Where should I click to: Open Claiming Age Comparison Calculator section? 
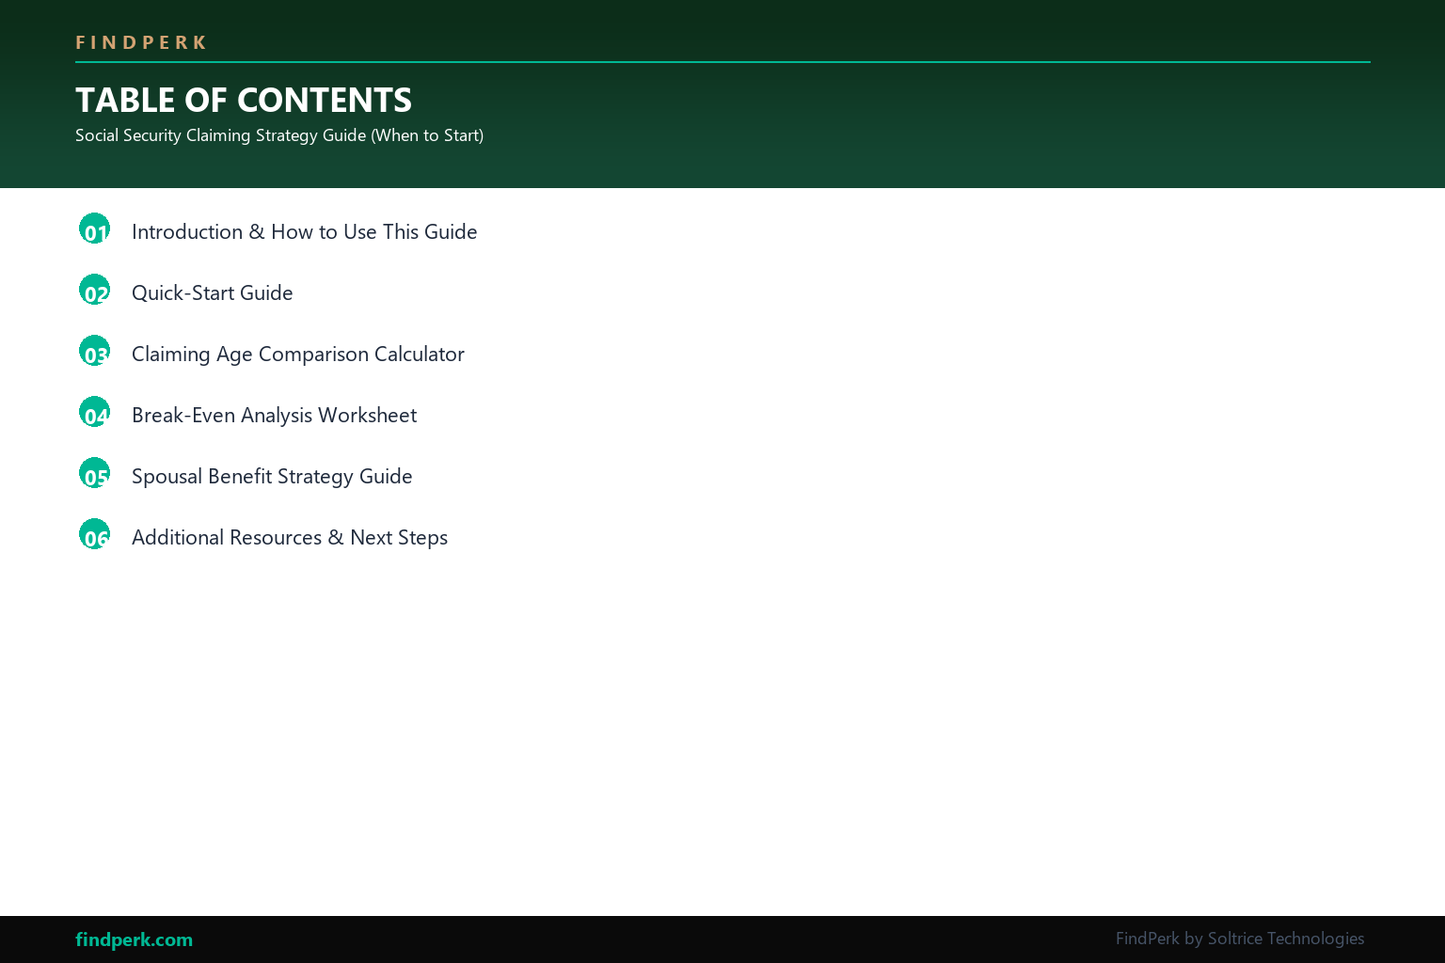pyautogui.click(x=298, y=354)
